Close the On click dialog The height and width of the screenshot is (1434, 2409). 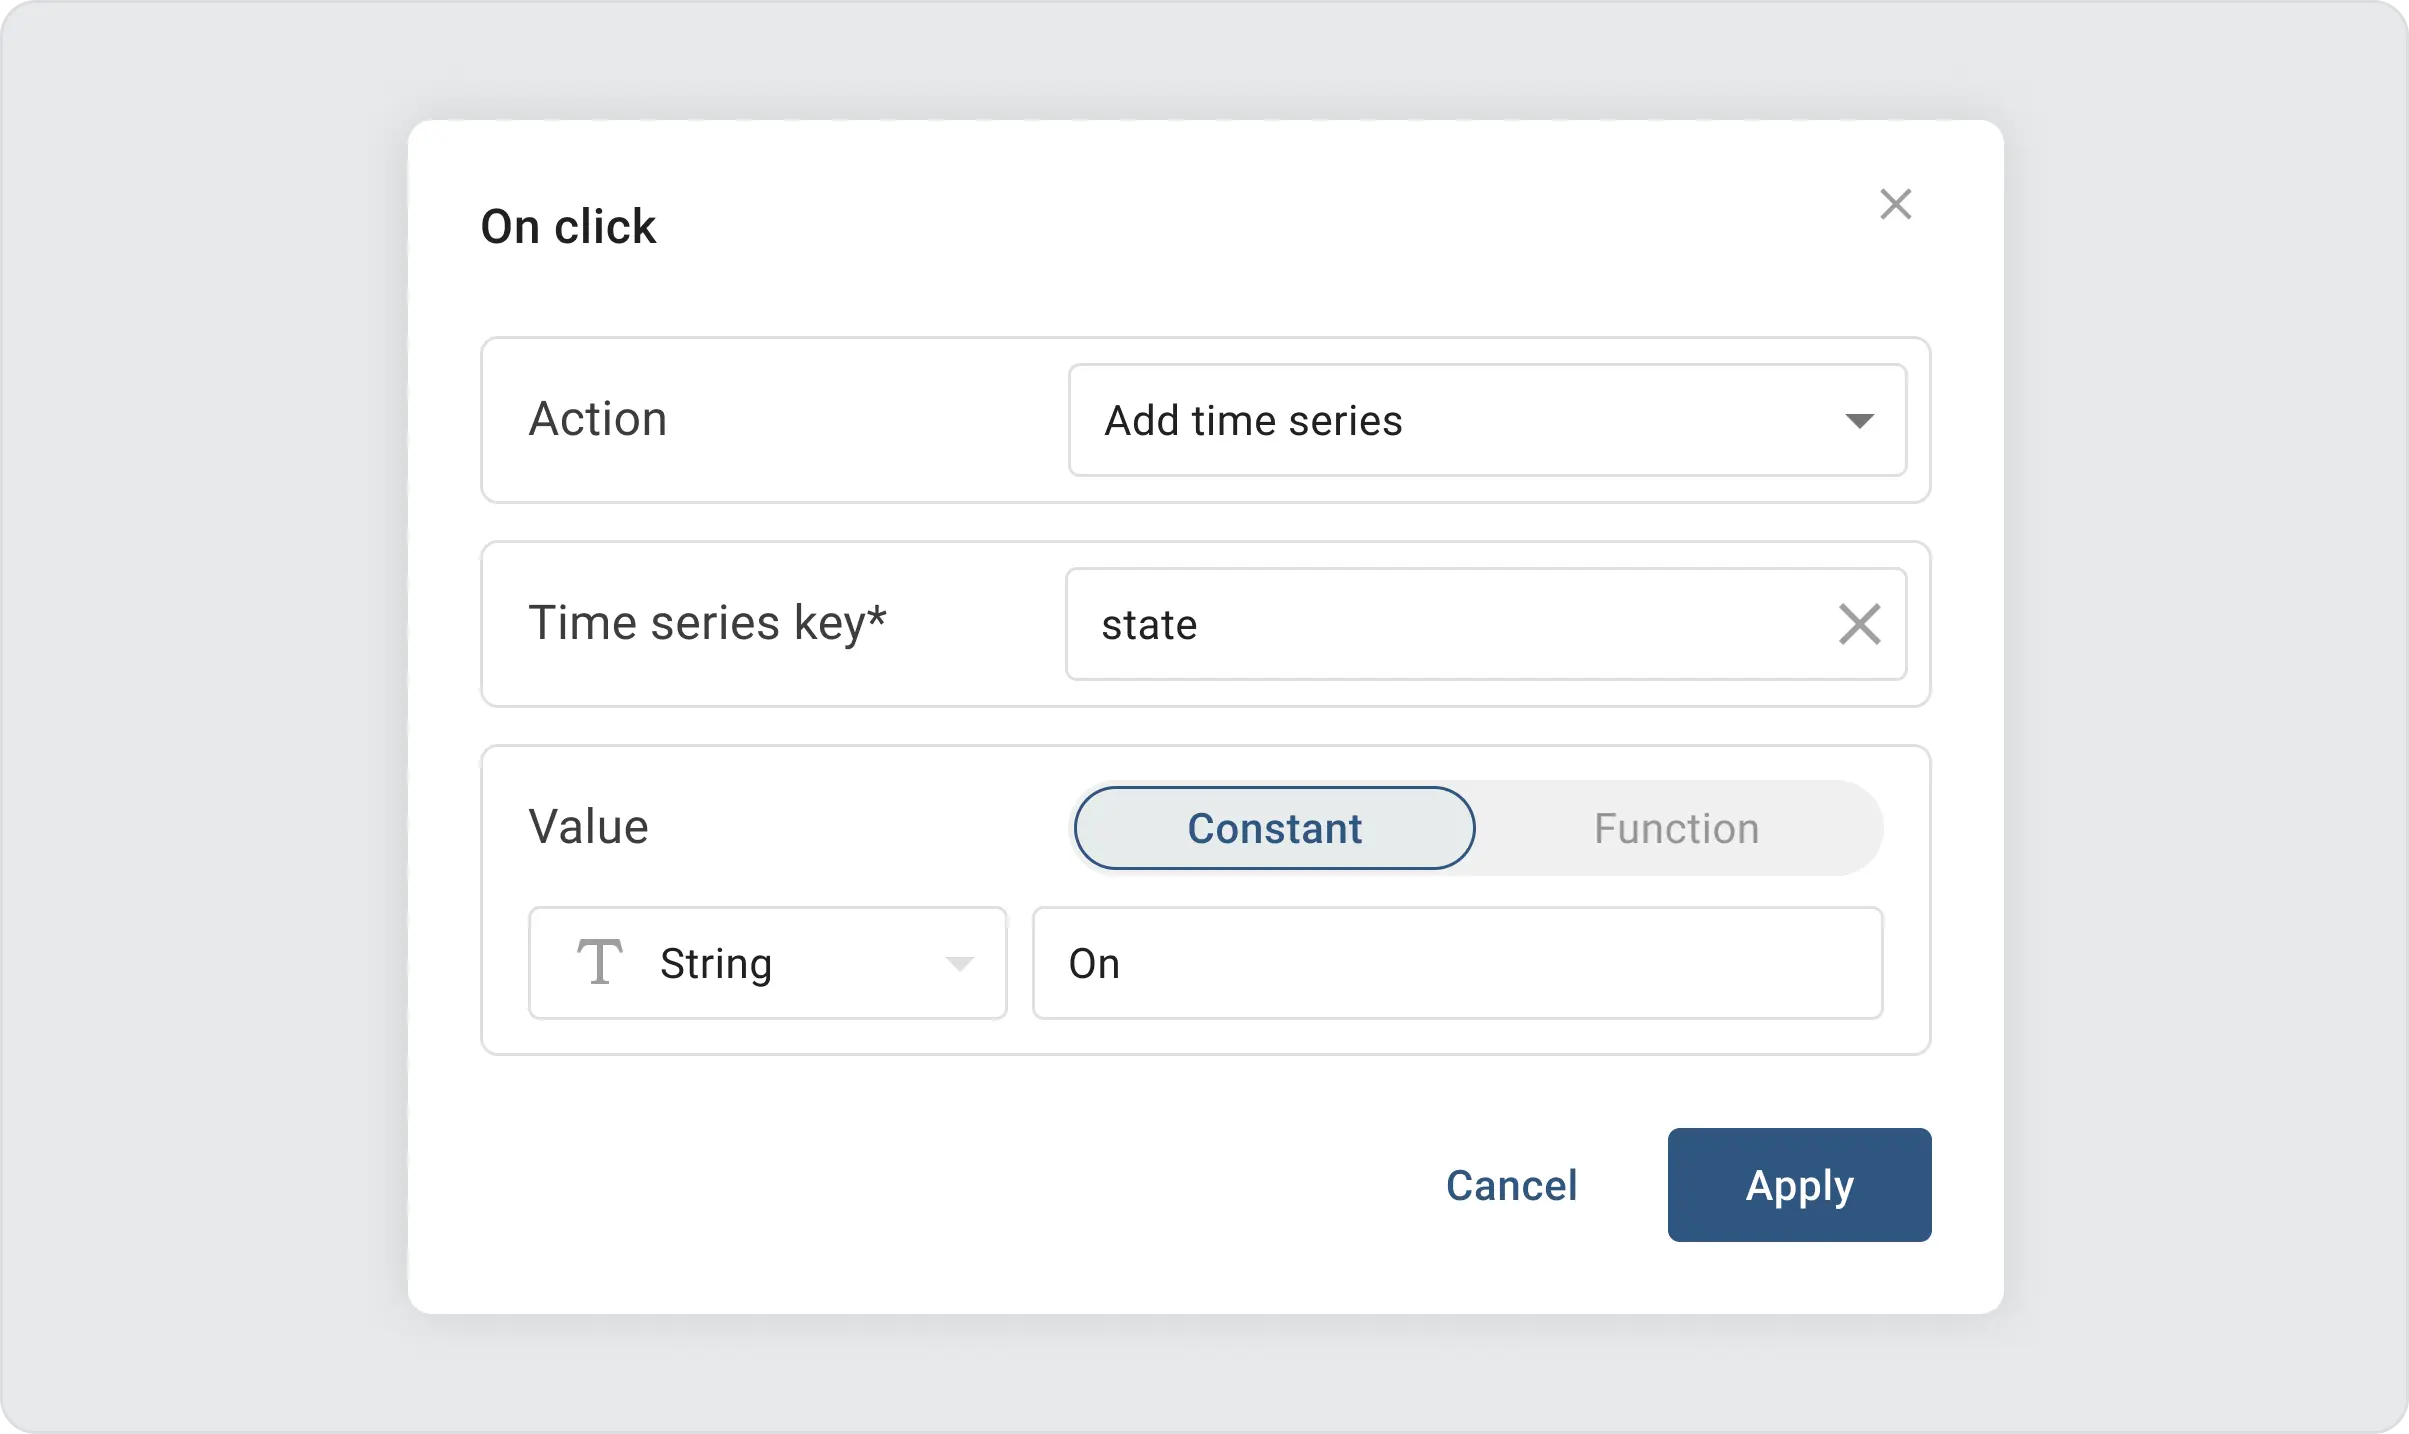1895,204
